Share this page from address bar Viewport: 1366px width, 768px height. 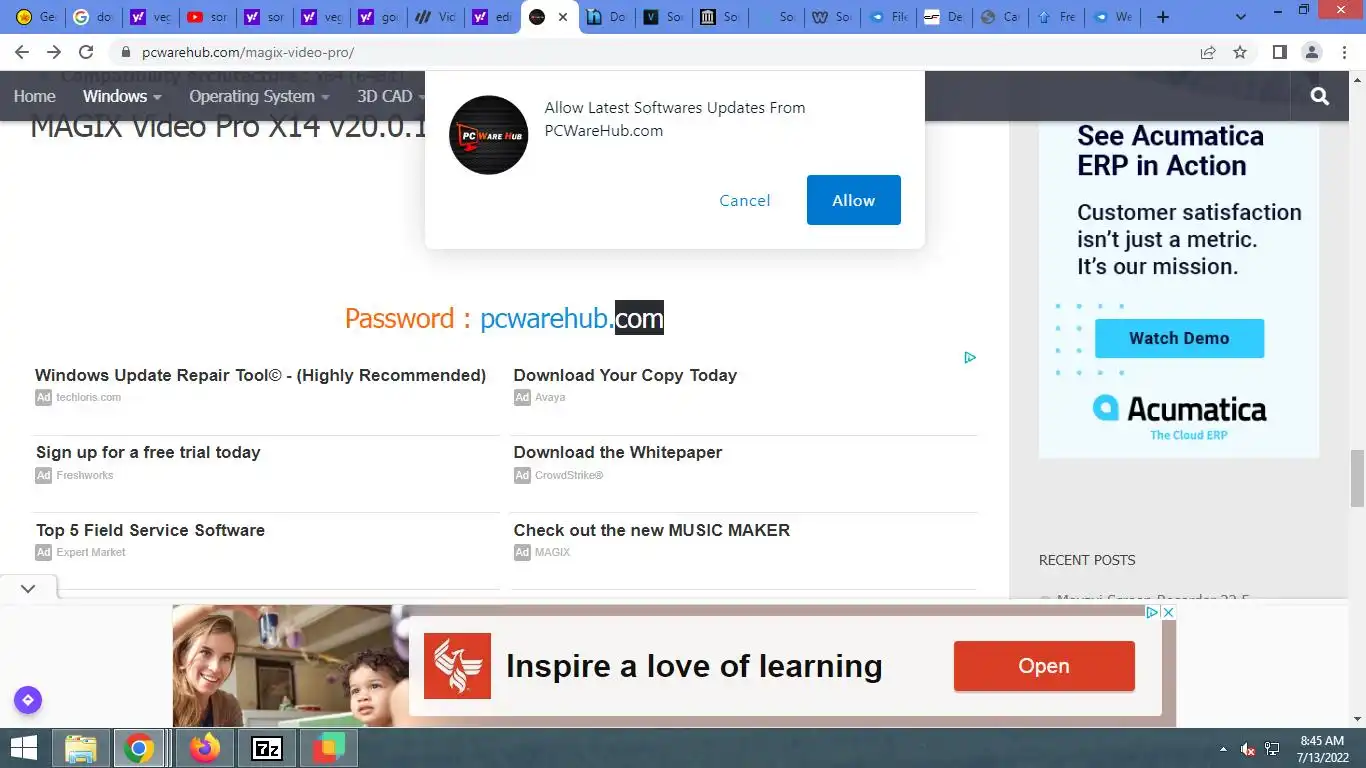[x=1208, y=52]
